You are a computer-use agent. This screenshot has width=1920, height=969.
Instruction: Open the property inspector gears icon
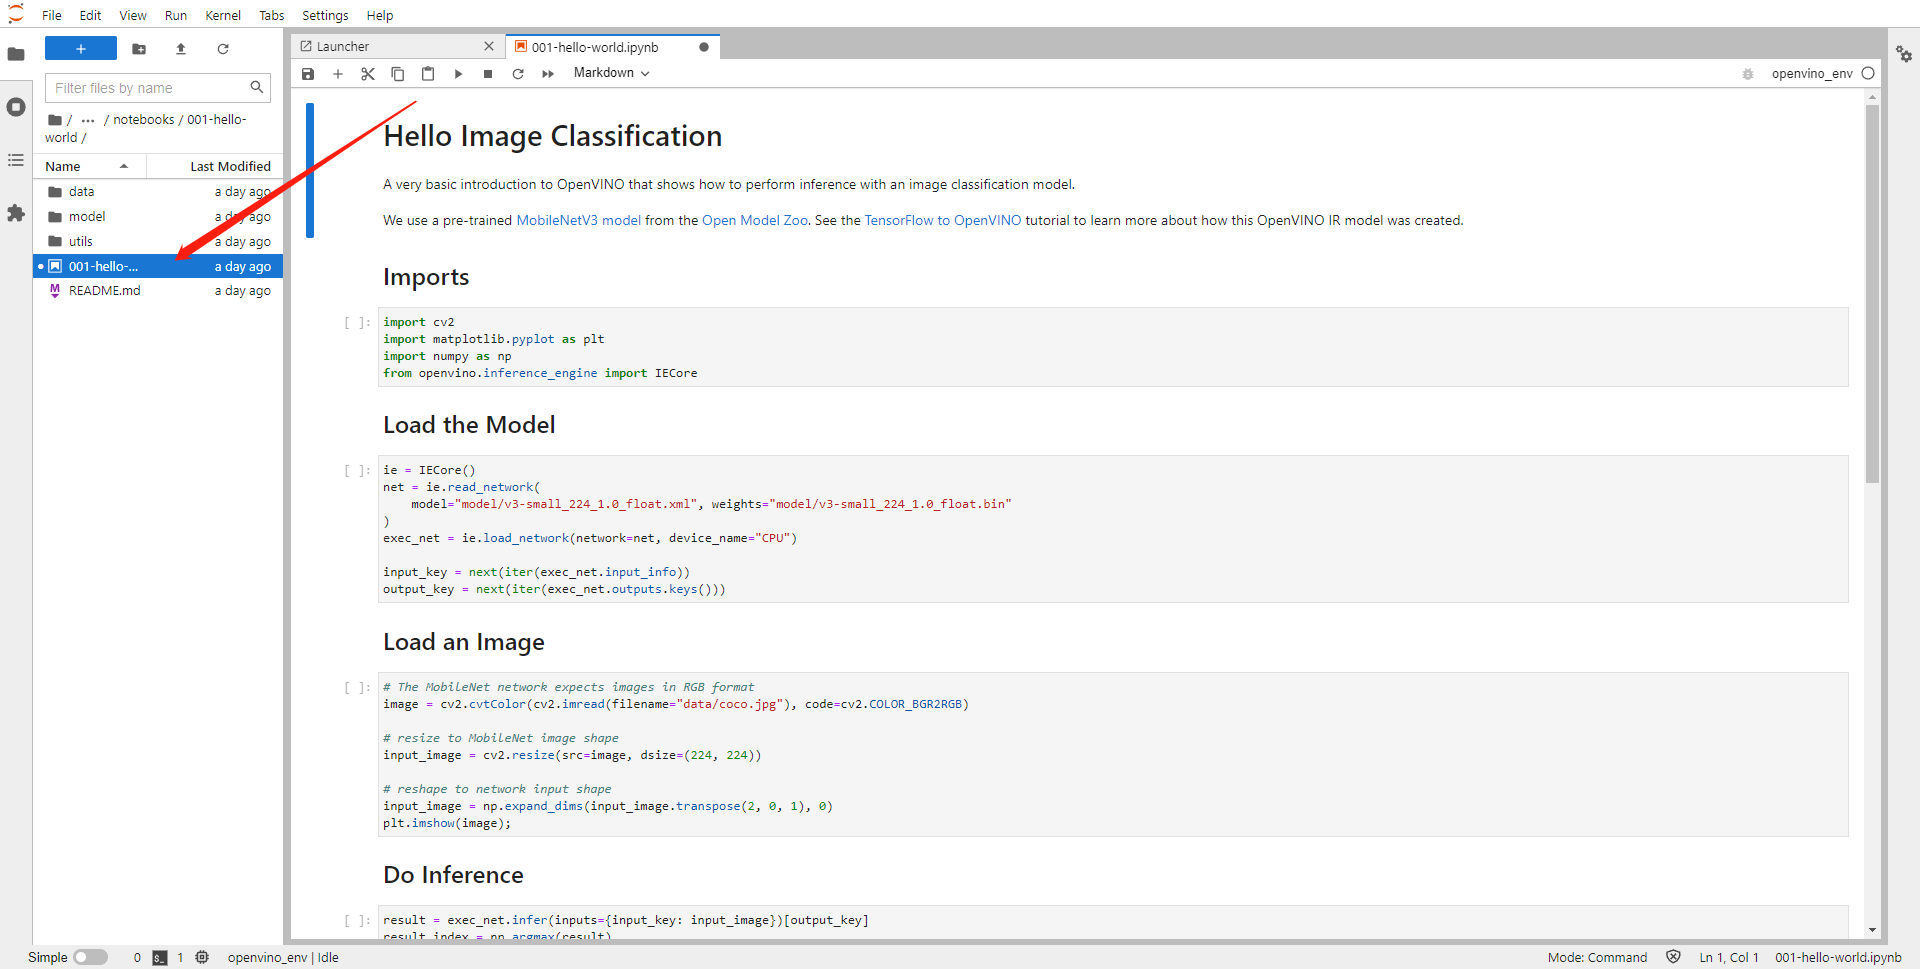tap(1904, 54)
